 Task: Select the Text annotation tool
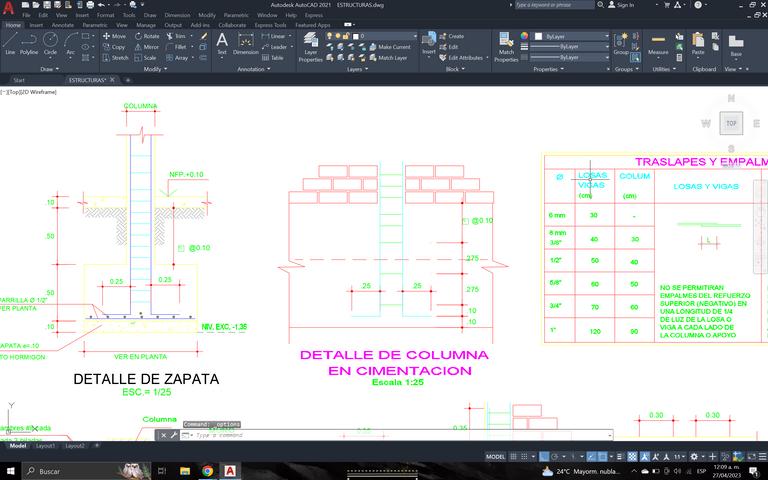222,44
